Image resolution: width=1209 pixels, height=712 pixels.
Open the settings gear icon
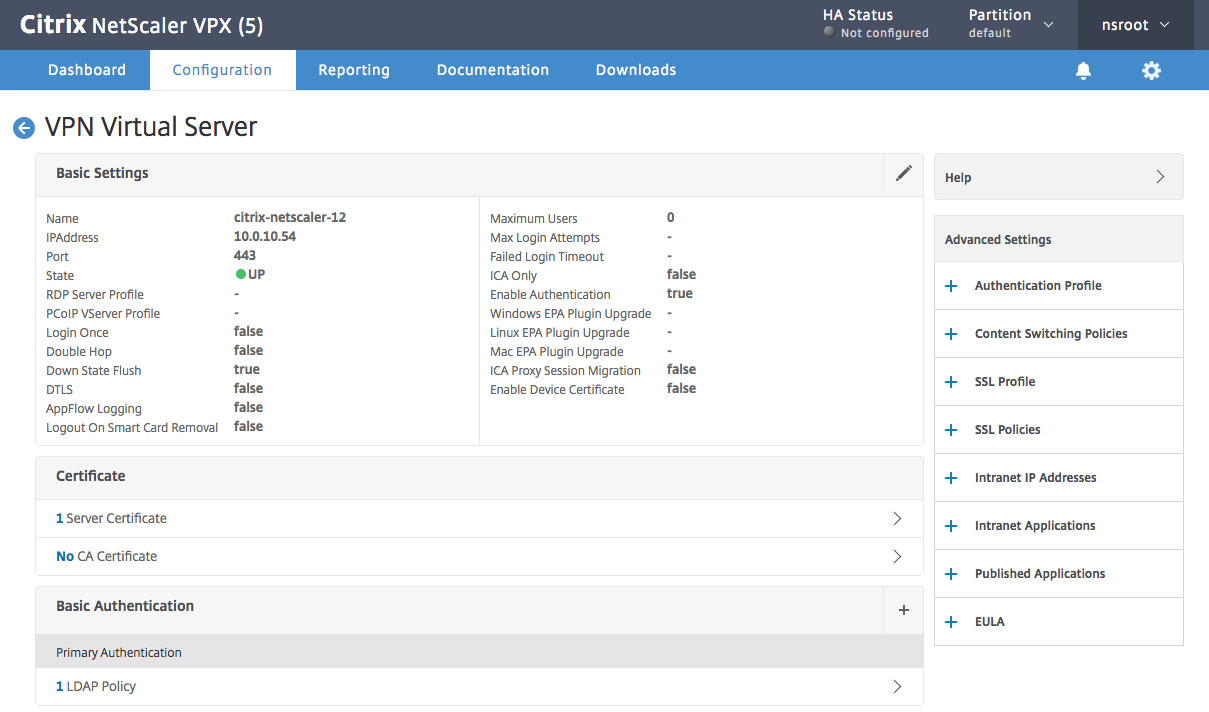tap(1152, 70)
